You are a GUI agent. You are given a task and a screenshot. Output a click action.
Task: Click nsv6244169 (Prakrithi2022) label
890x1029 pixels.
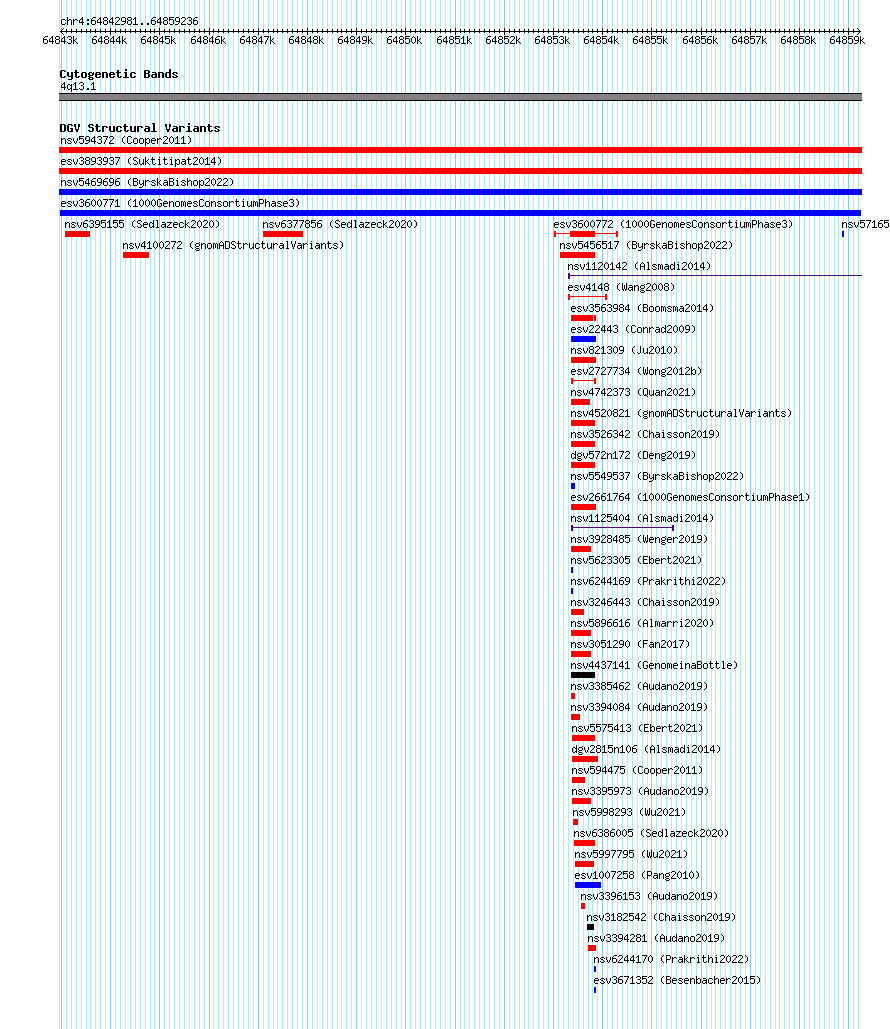tap(648, 581)
